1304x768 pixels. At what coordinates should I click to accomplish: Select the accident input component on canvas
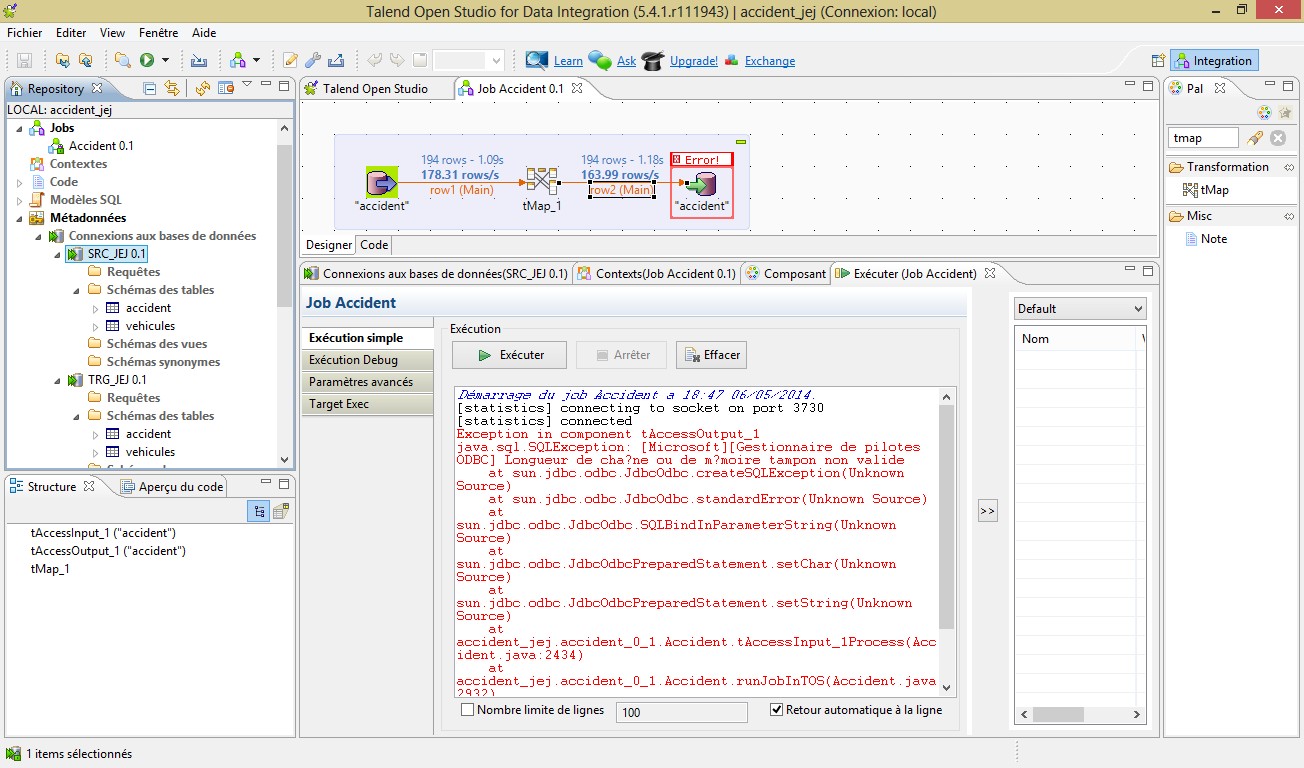(x=382, y=183)
